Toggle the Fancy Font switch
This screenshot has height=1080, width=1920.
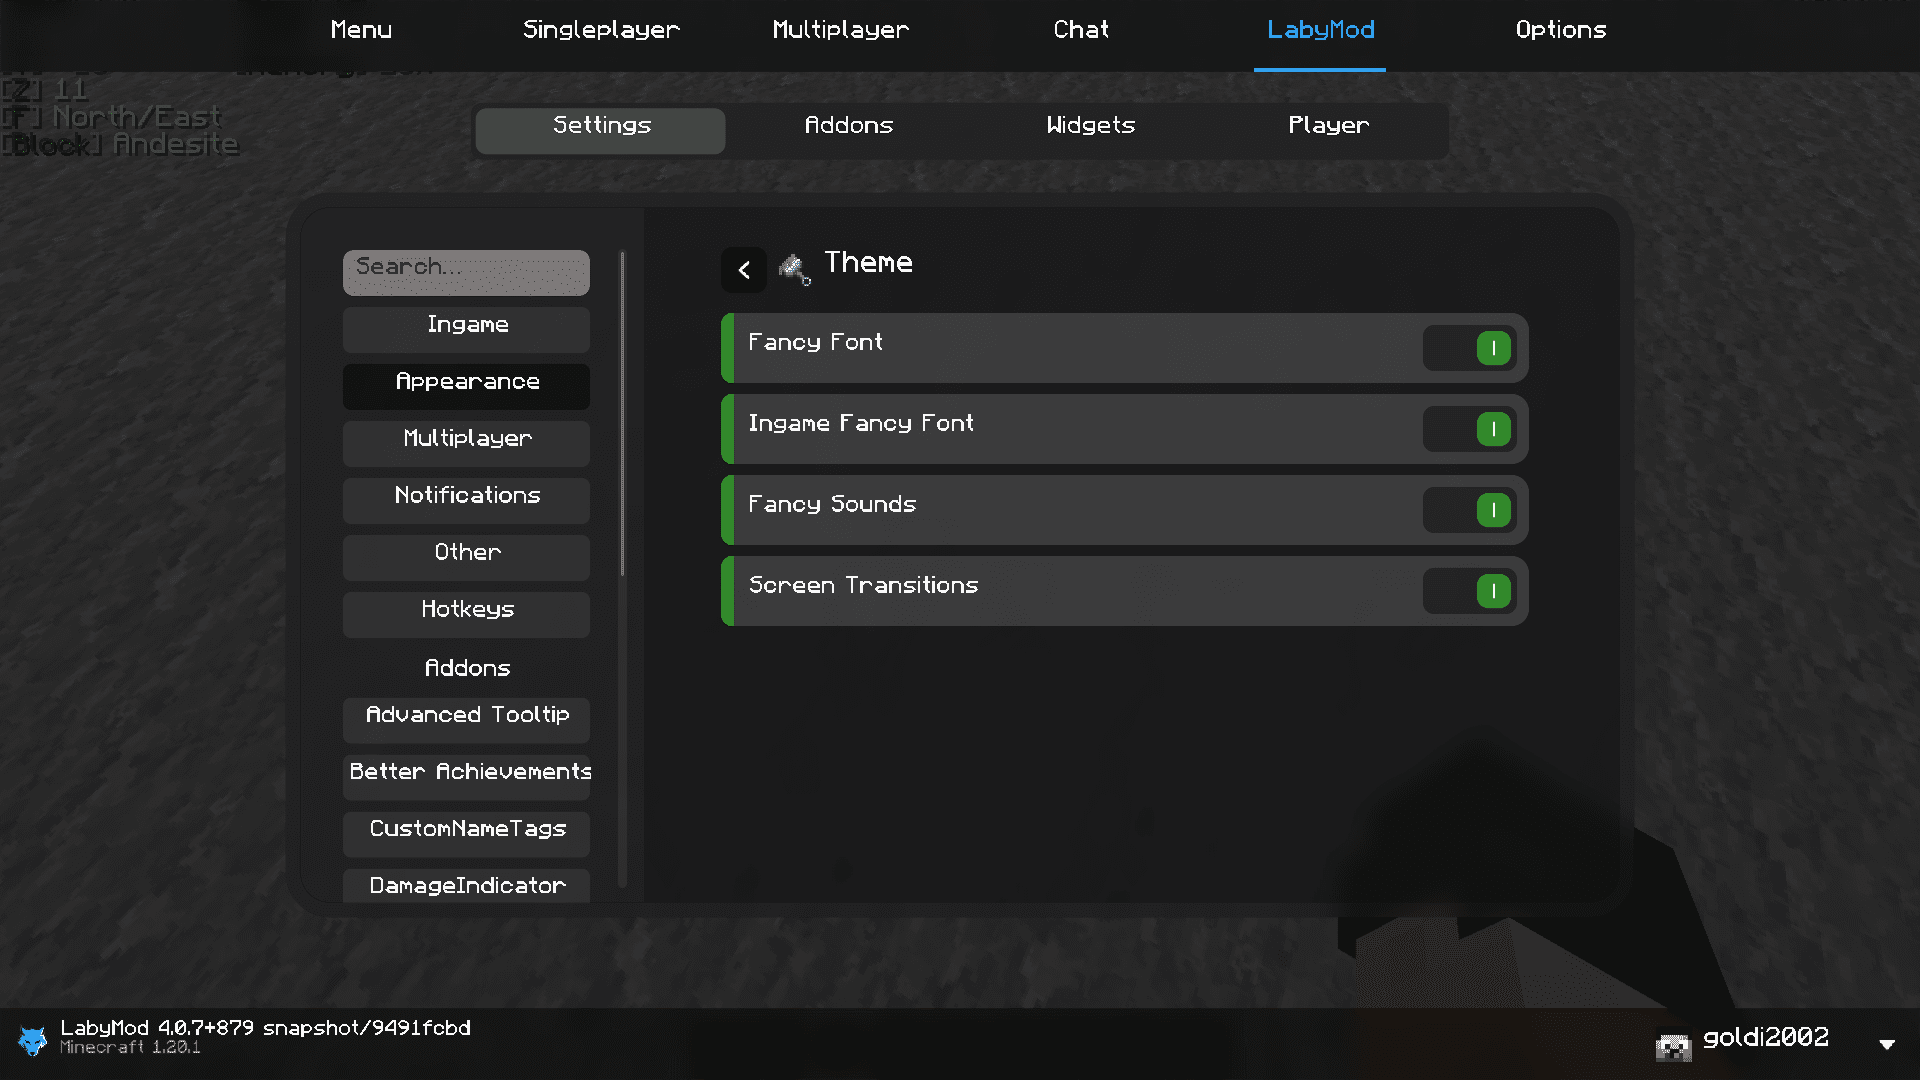click(1470, 348)
